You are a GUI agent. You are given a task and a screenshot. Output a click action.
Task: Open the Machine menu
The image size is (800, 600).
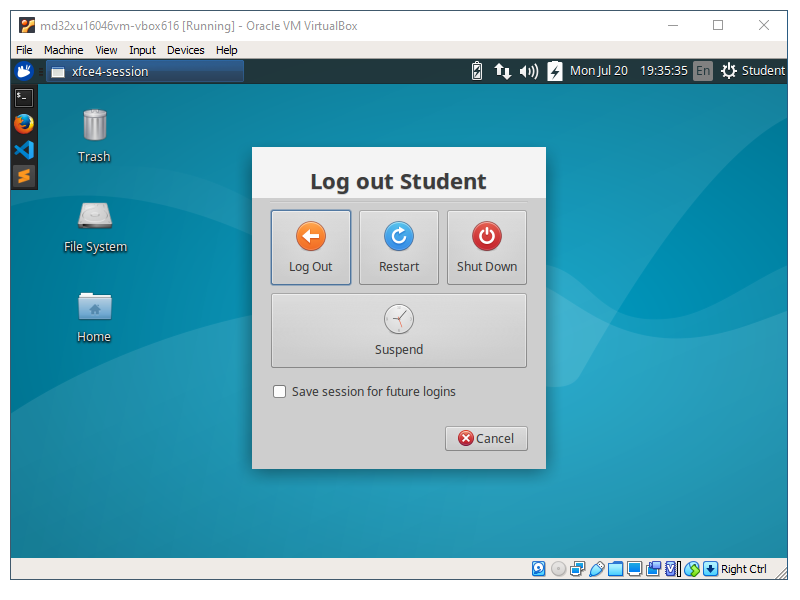[x=64, y=50]
